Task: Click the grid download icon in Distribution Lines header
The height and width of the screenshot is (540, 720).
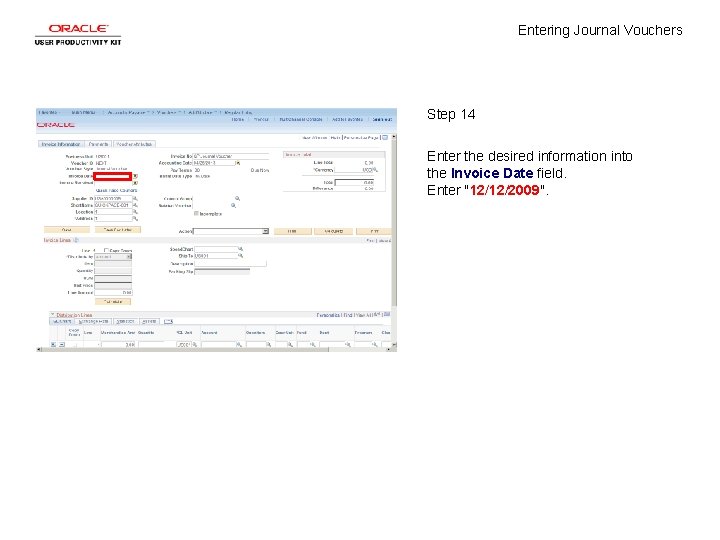Action: pos(387,315)
